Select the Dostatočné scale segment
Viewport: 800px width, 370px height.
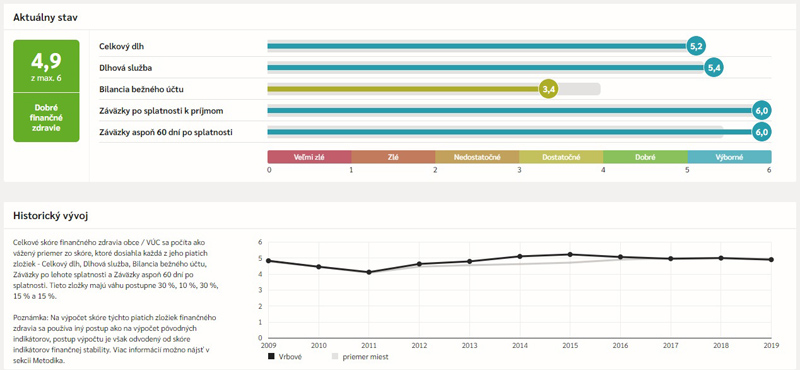pyautogui.click(x=561, y=157)
